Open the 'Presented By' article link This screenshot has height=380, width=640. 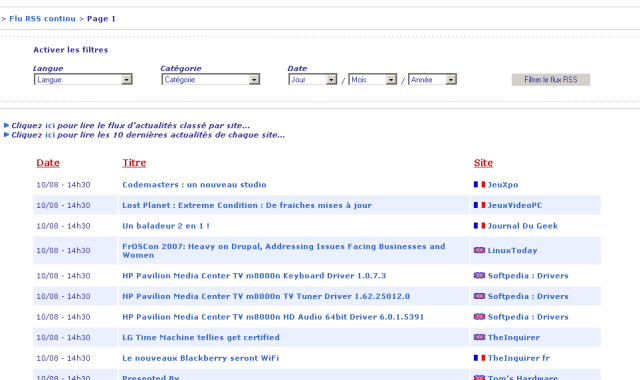(151, 377)
